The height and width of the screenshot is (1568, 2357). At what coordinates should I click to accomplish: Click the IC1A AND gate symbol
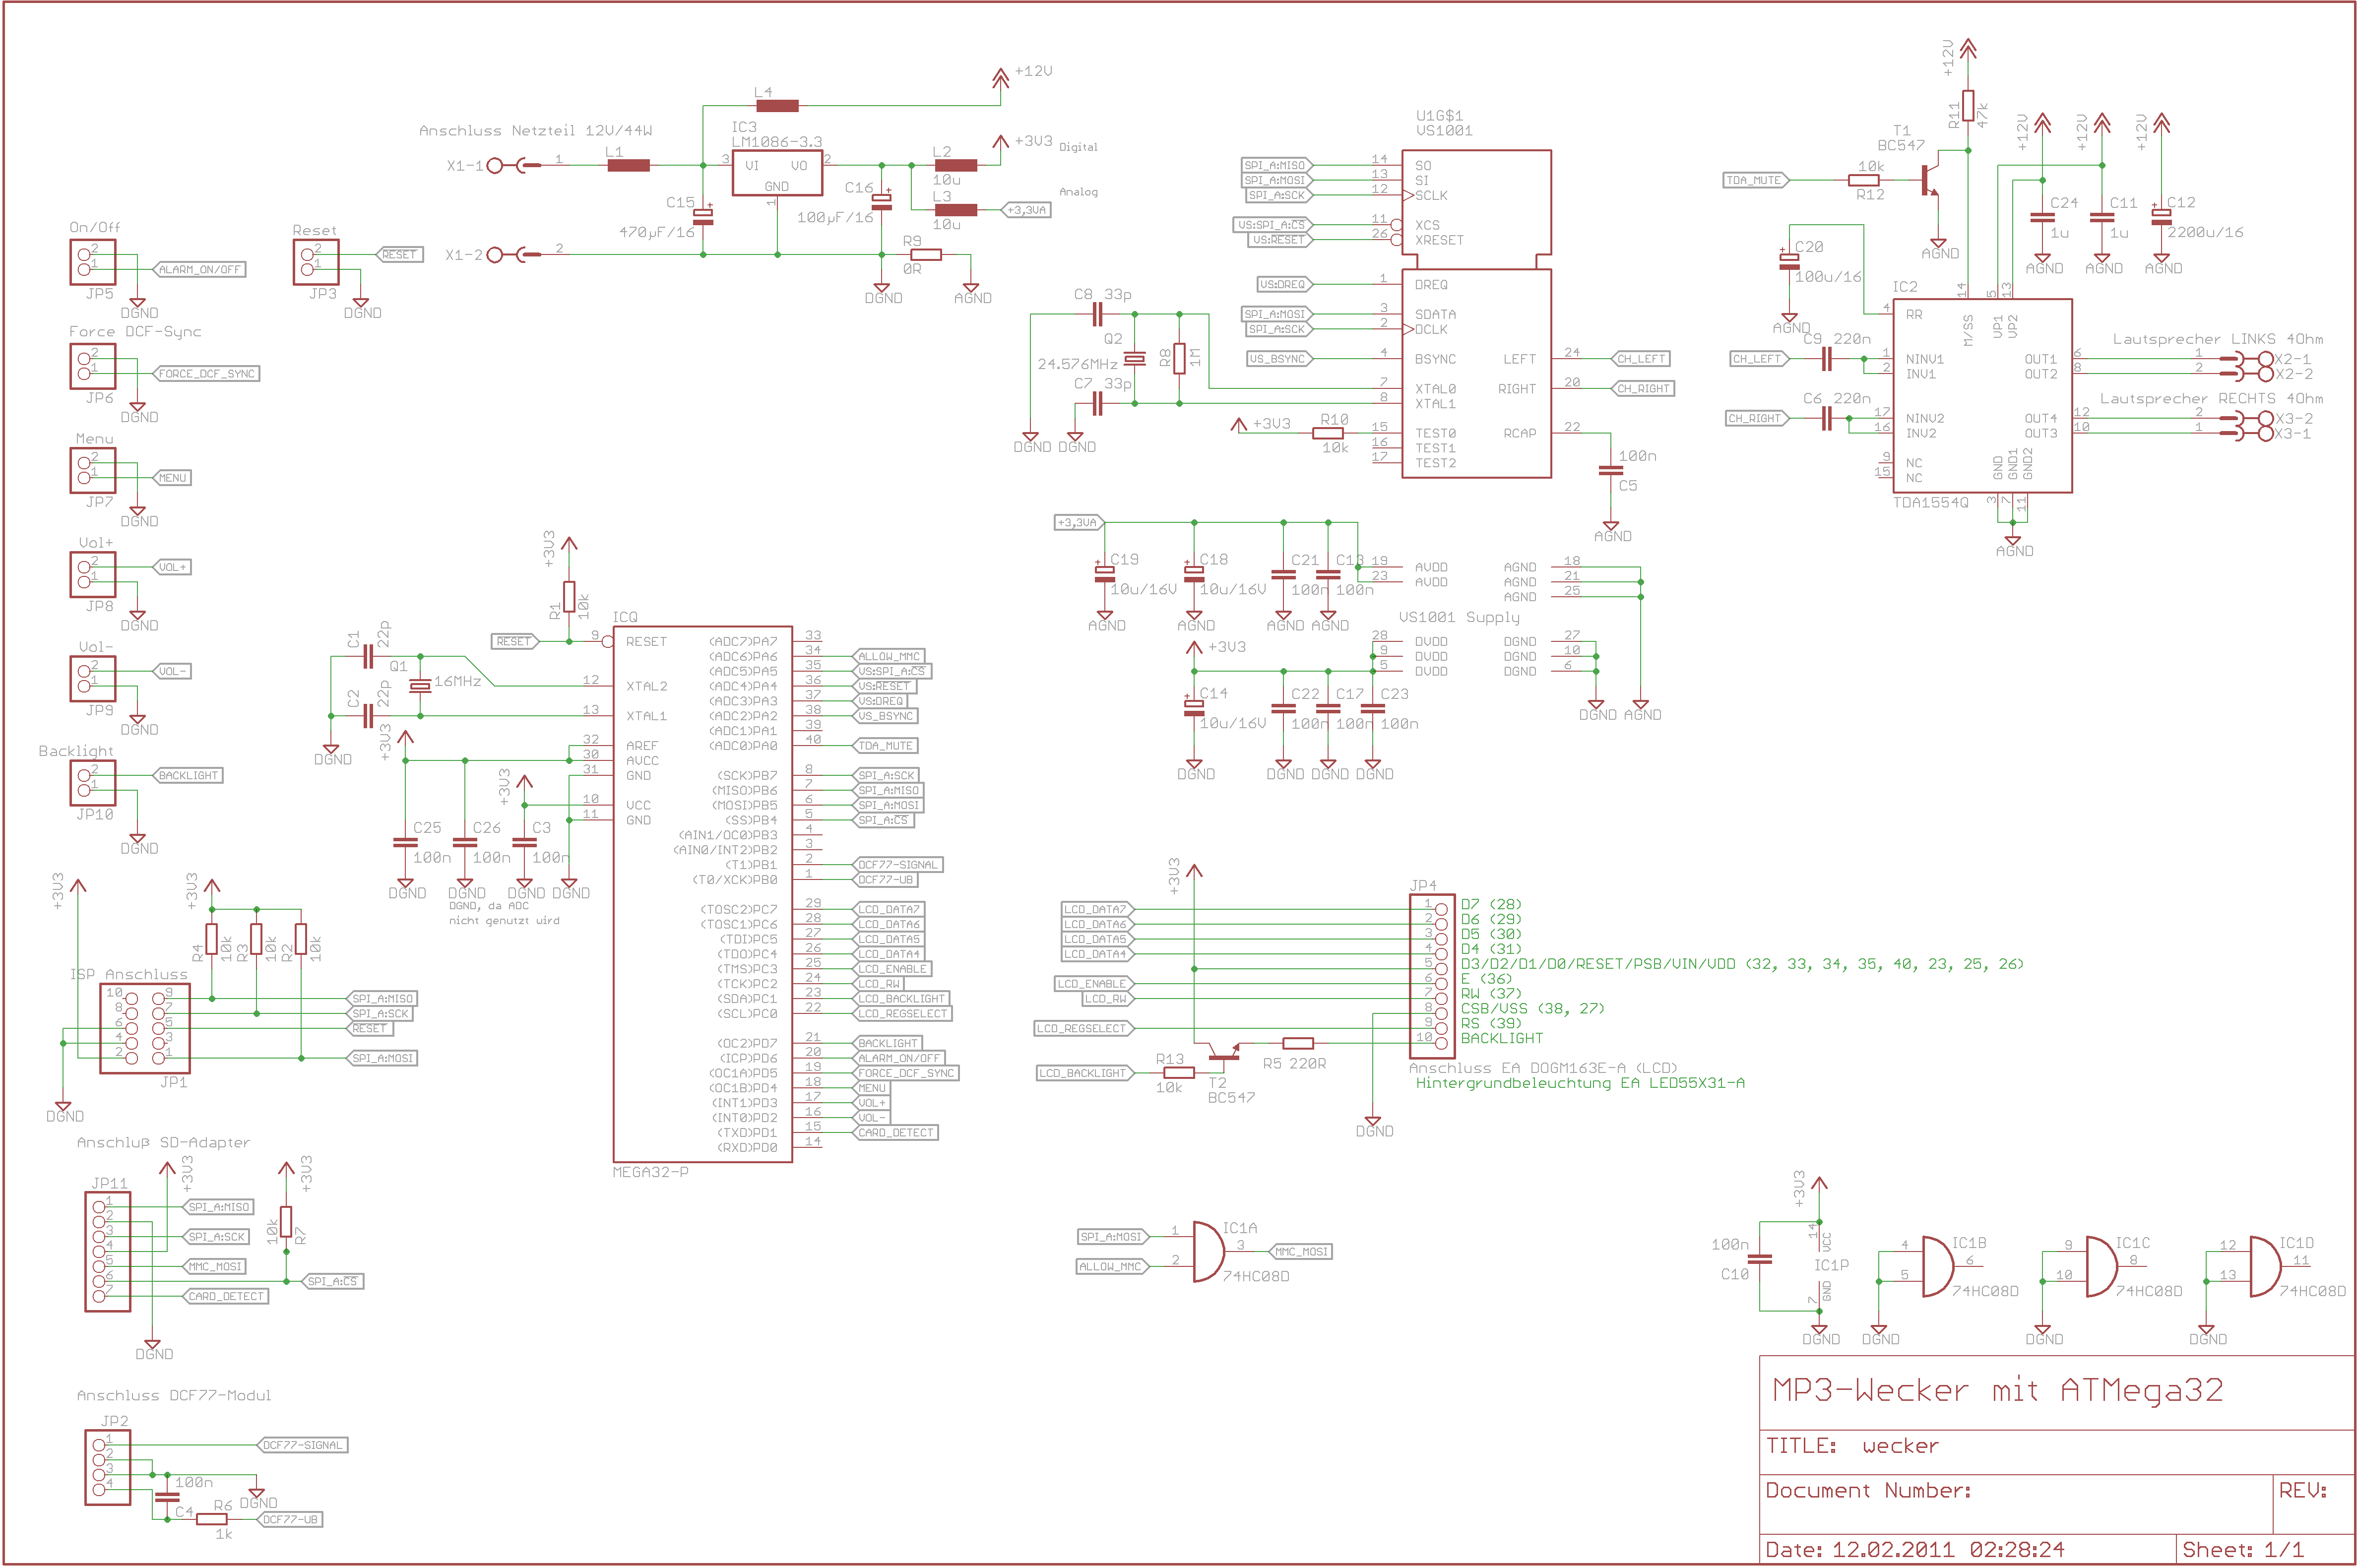(x=1209, y=1251)
